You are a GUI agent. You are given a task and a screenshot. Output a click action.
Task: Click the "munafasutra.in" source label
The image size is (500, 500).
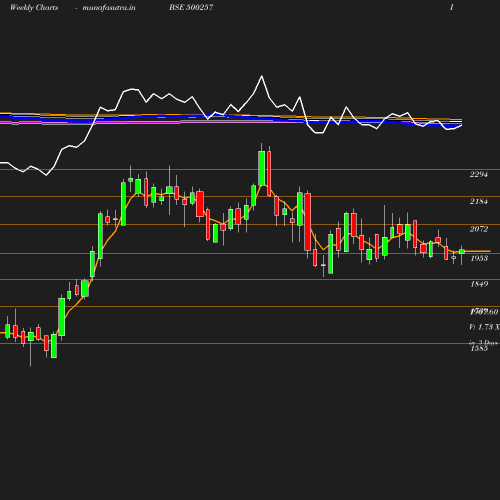109,7
